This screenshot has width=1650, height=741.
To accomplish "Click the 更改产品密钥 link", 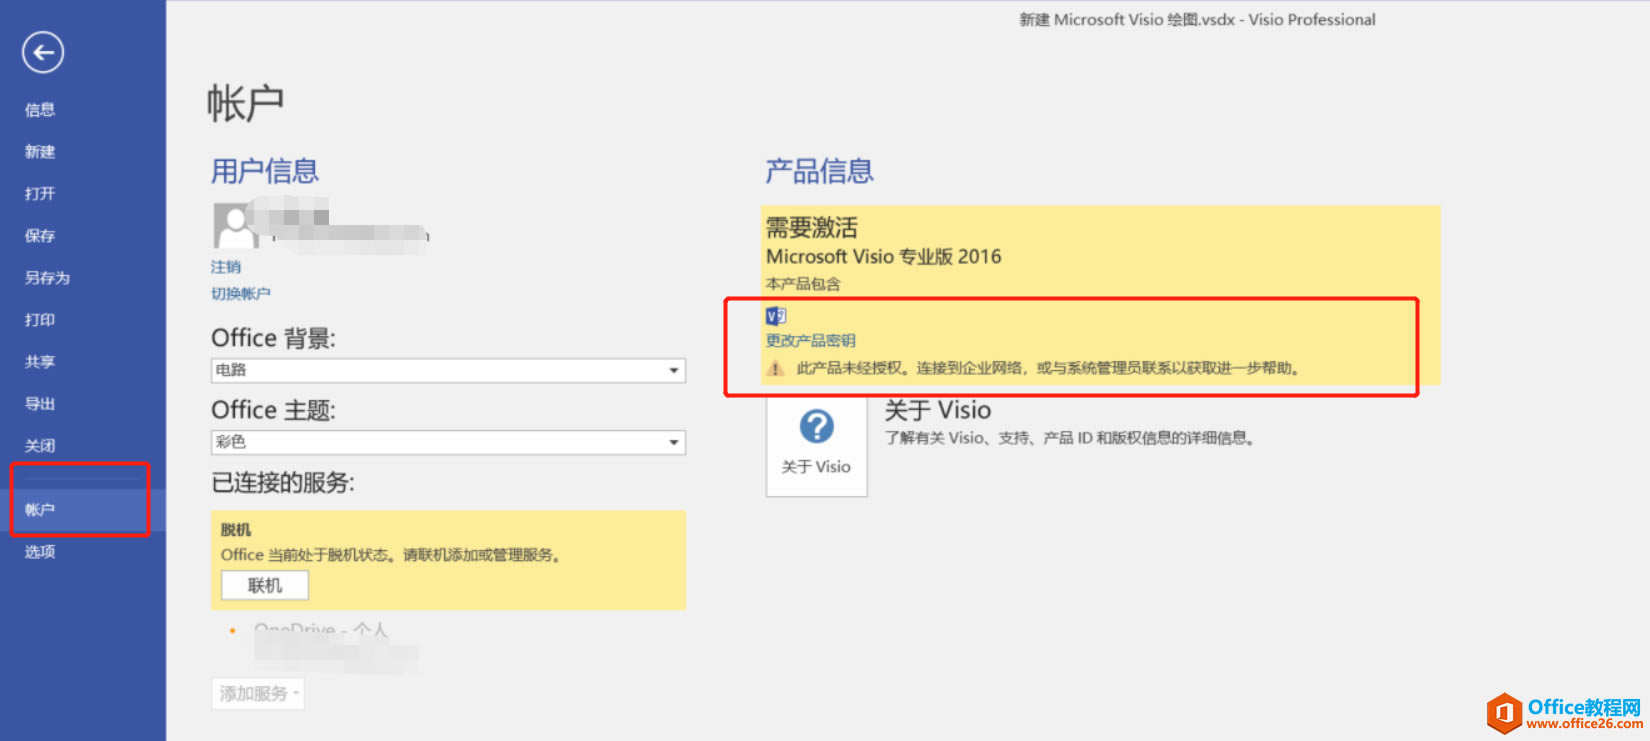I will coord(811,341).
